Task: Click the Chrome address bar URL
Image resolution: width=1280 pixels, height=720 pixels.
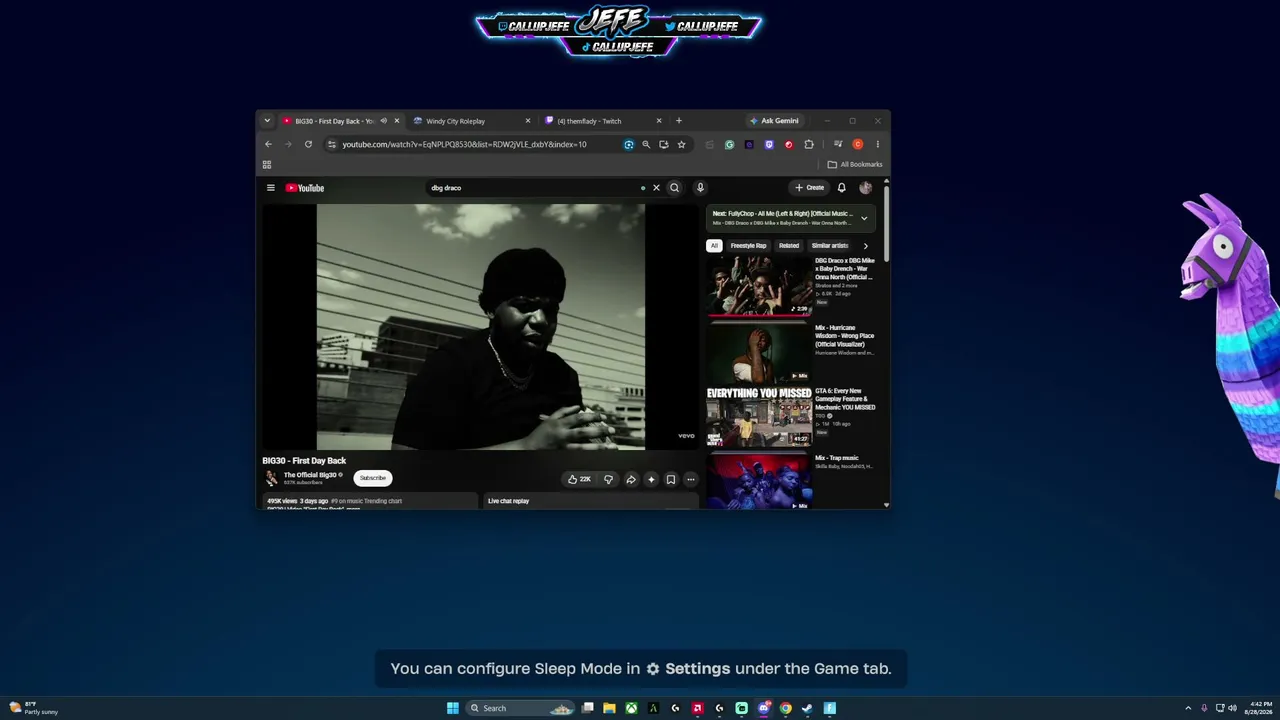Action: coord(465,144)
